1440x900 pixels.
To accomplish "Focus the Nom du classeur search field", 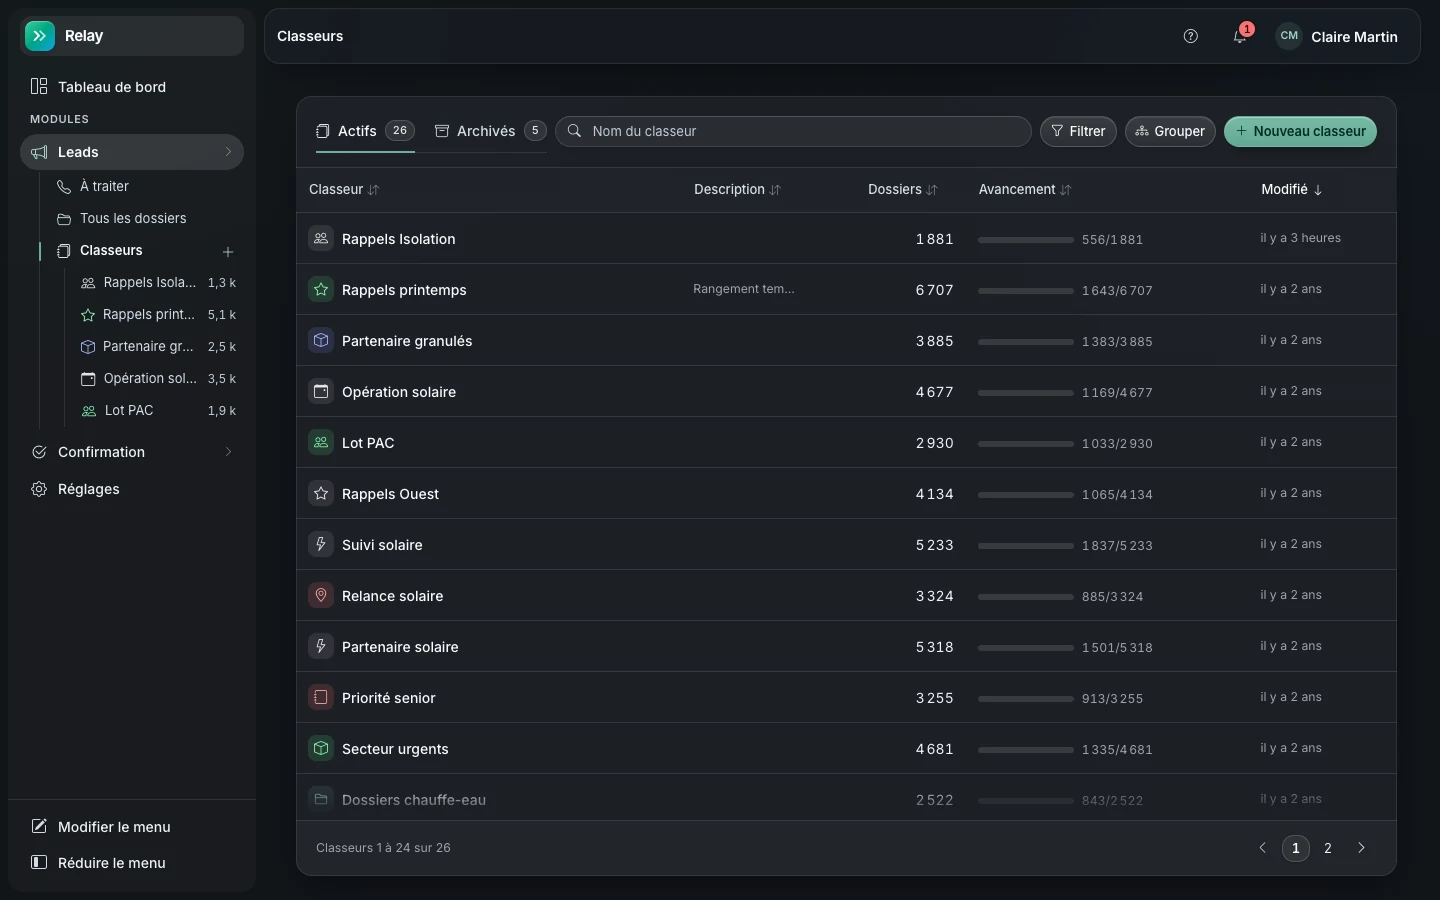I will (793, 131).
